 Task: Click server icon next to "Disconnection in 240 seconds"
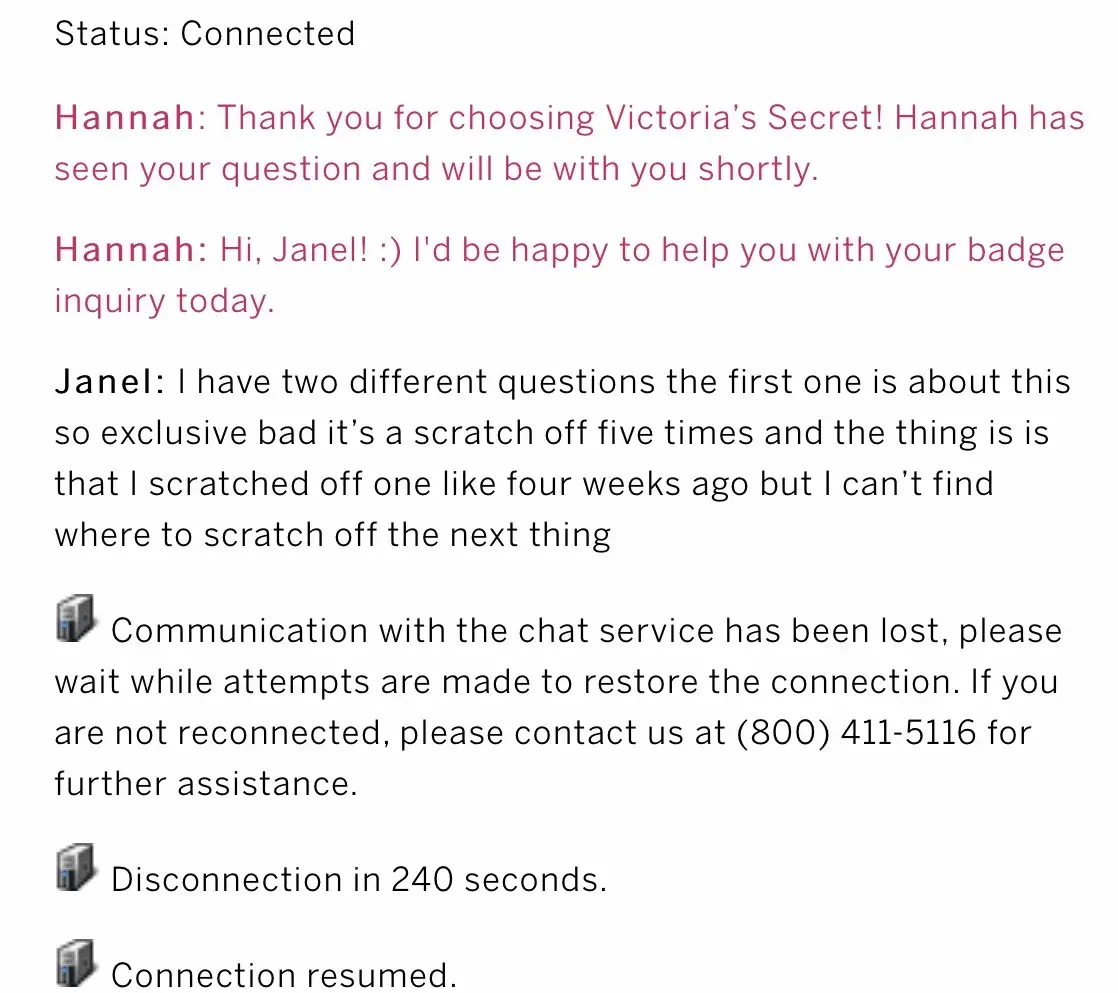(75, 866)
